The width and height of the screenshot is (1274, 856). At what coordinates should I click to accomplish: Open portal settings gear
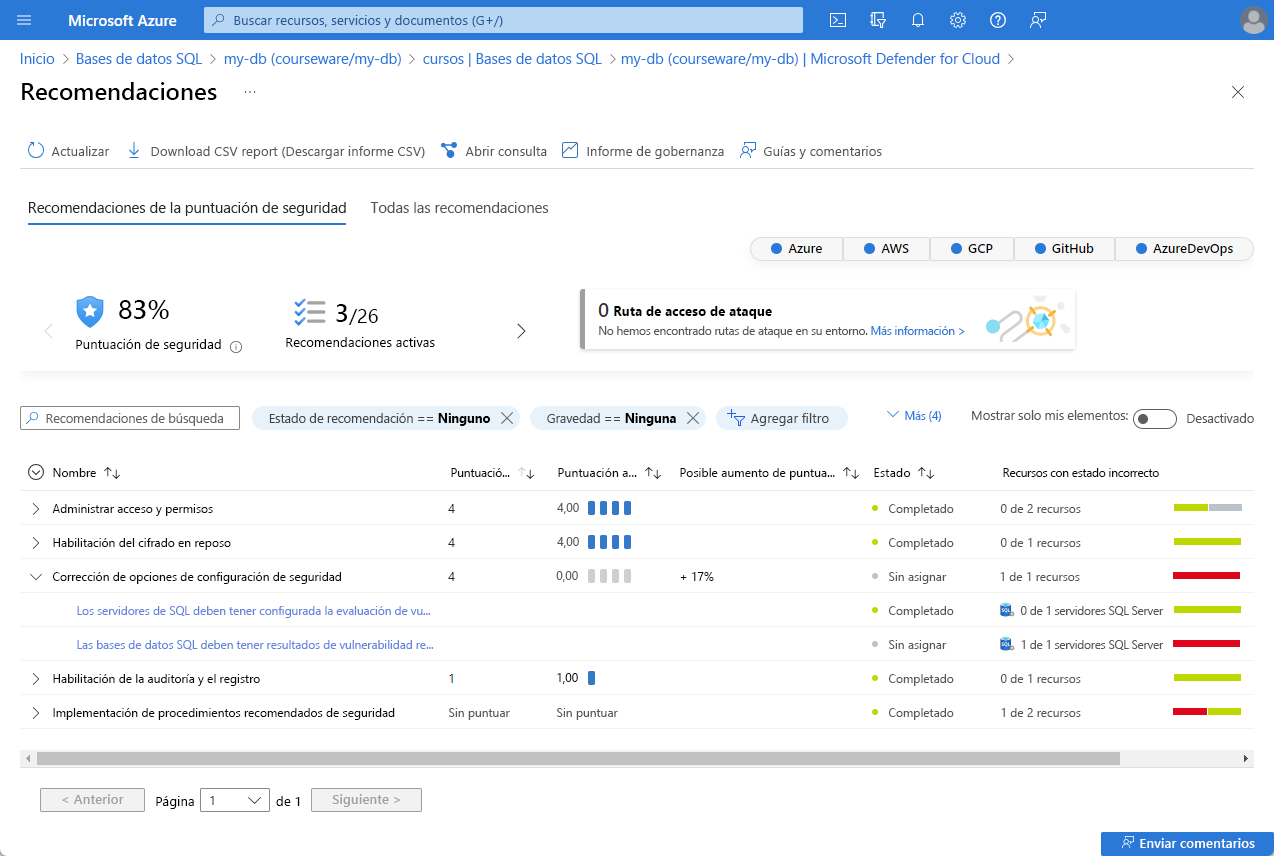(958, 20)
